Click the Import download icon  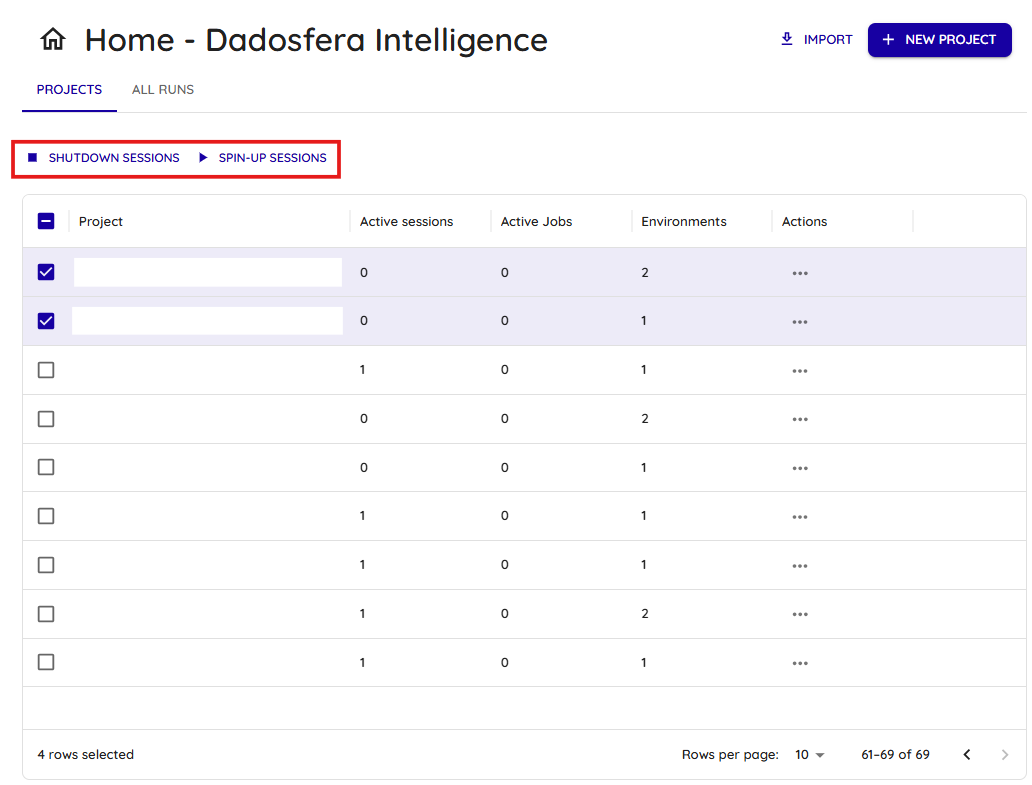(787, 39)
